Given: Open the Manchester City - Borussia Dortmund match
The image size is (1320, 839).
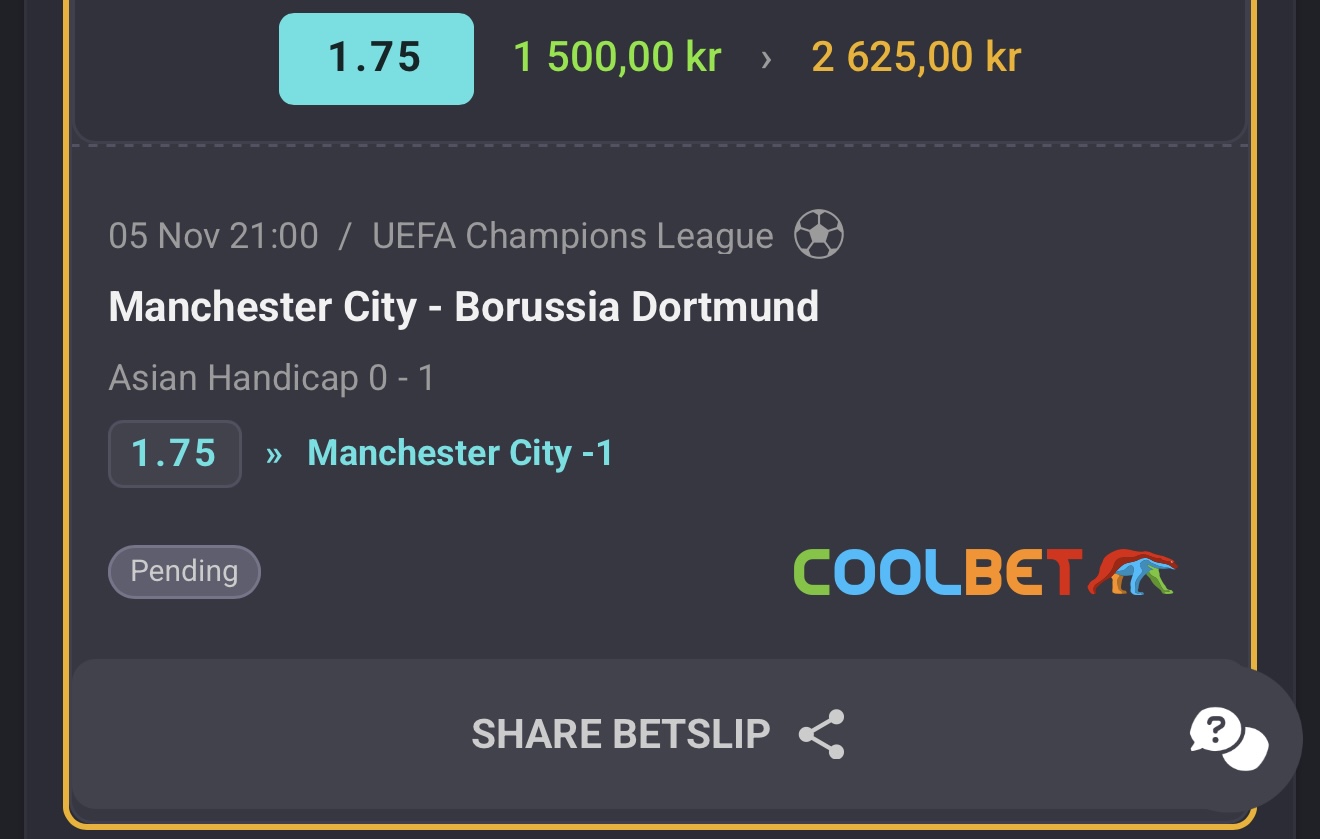Looking at the screenshot, I should (x=463, y=306).
